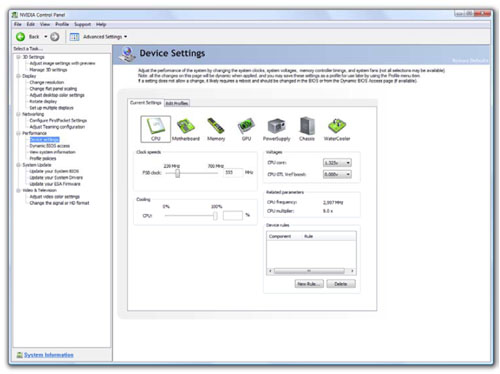Select the WaterCooler device icon

337,129
